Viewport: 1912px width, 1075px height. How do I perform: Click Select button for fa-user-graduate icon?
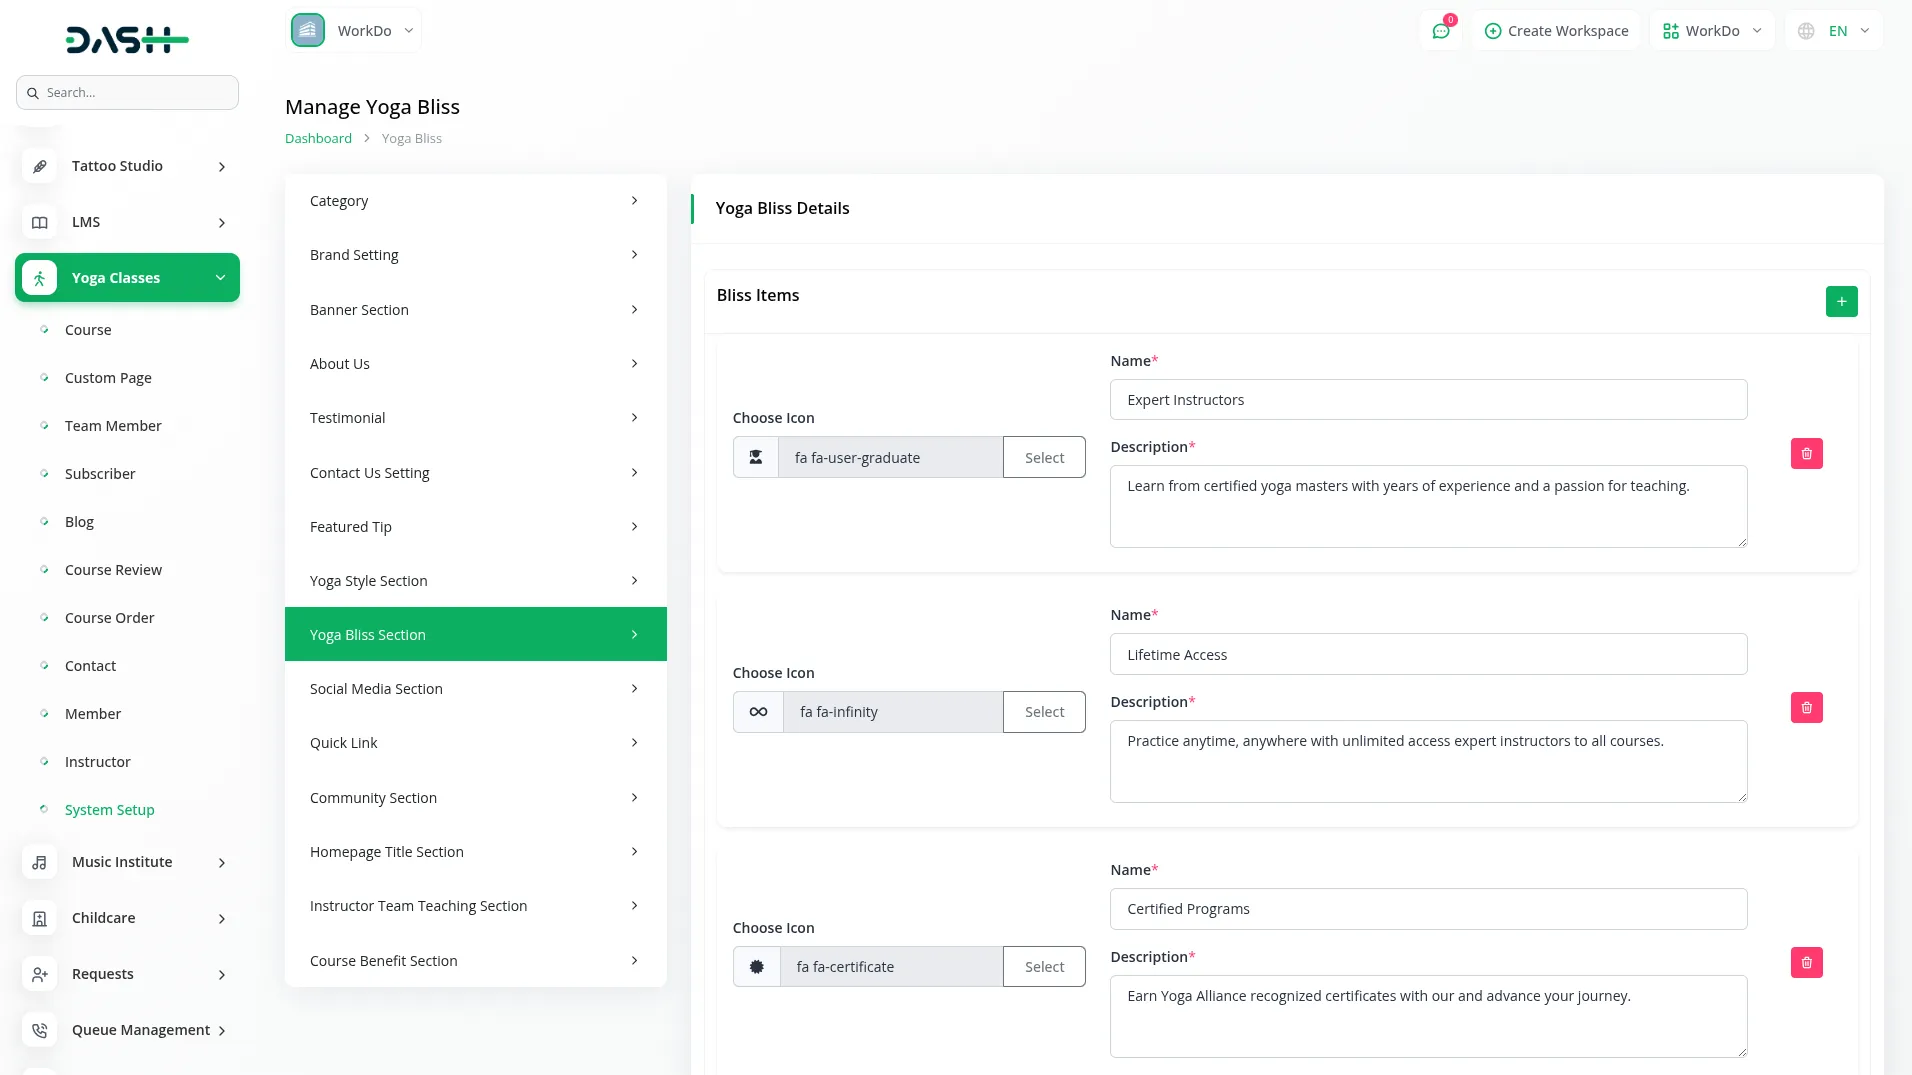click(1044, 458)
